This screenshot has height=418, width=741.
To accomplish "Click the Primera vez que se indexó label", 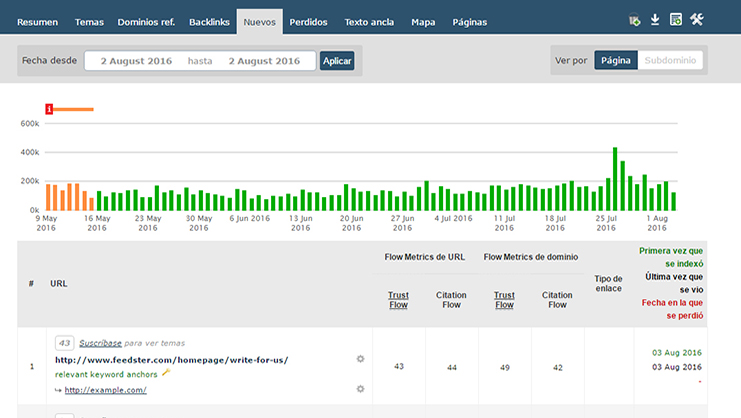I will tap(671, 257).
